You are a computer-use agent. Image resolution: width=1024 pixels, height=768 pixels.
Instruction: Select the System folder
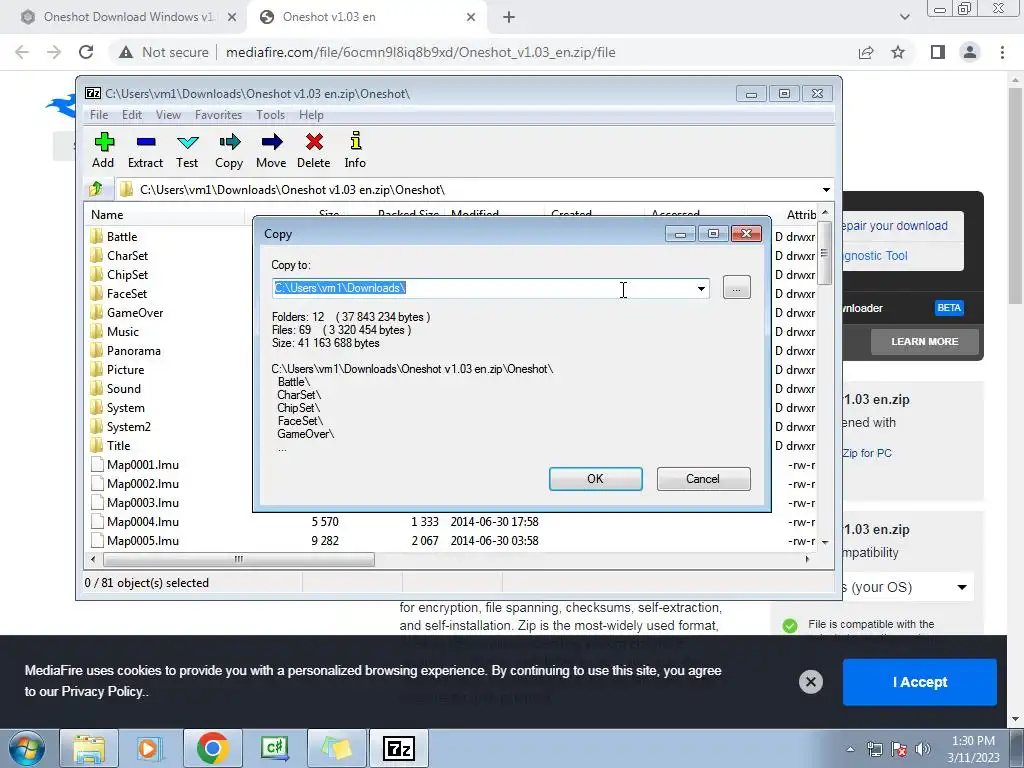[x=118, y=408]
